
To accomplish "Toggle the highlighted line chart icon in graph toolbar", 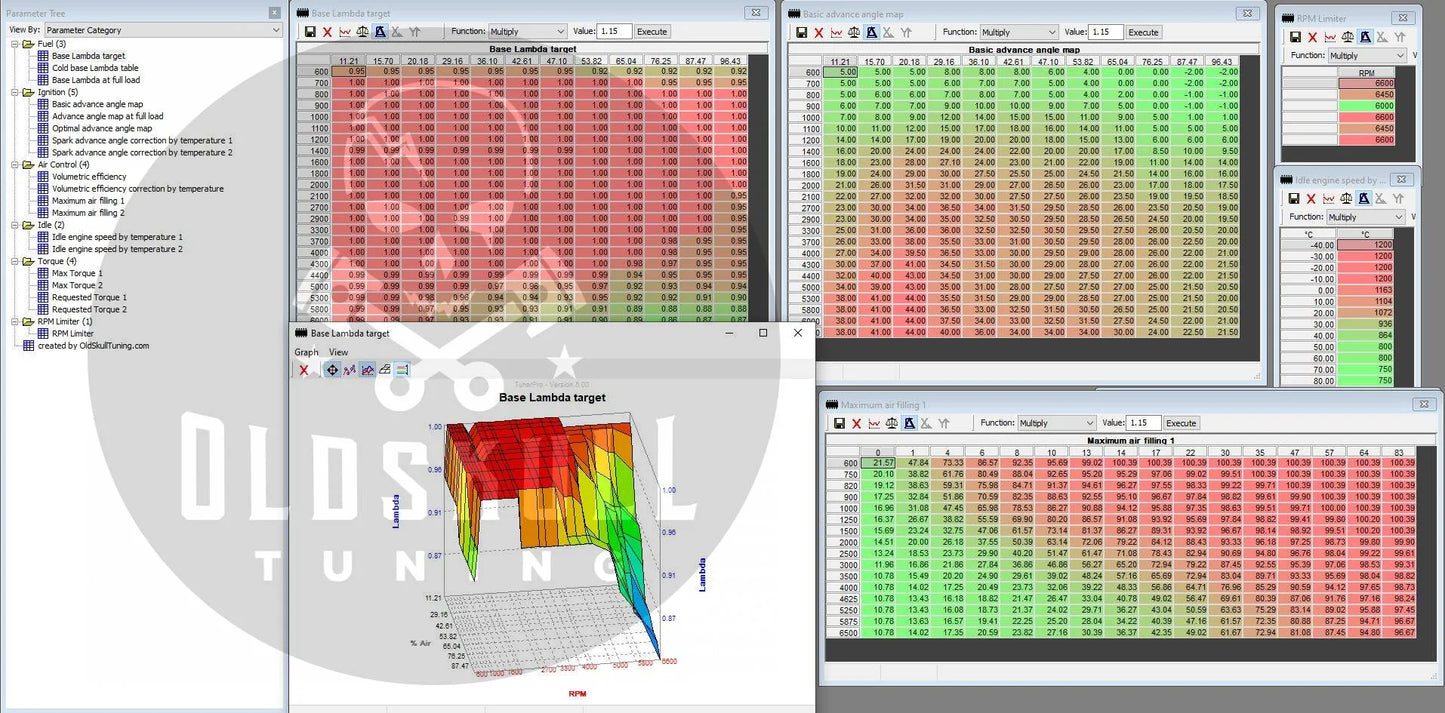I will point(368,370).
